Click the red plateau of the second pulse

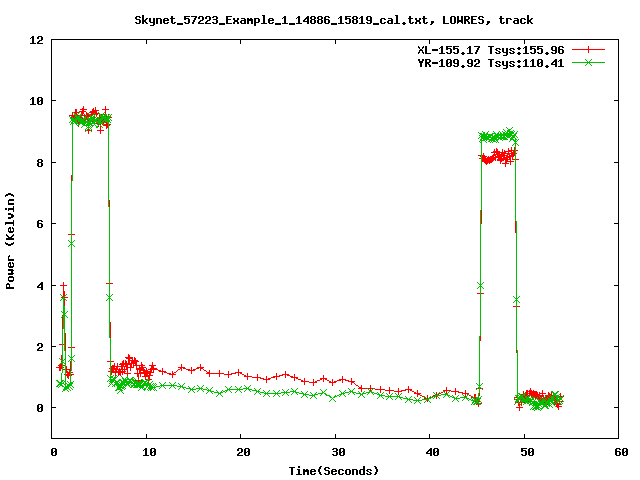(x=498, y=157)
